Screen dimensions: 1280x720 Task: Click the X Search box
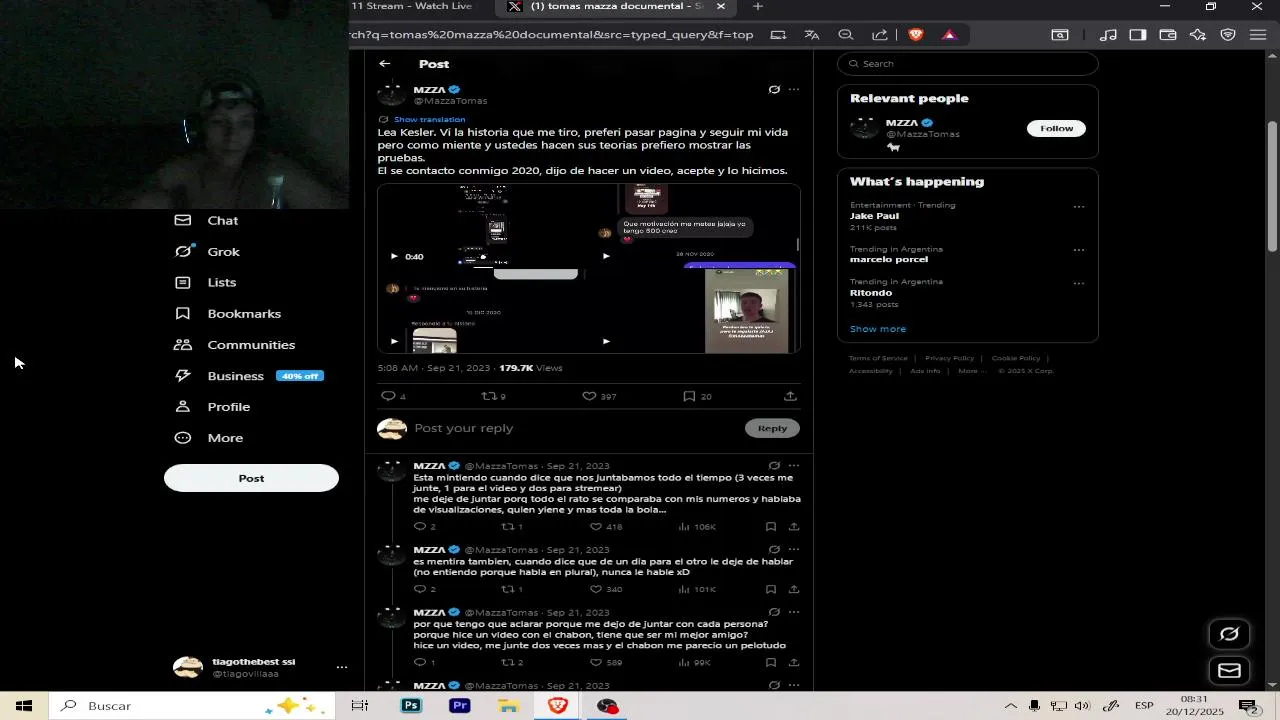pyautogui.click(x=967, y=64)
